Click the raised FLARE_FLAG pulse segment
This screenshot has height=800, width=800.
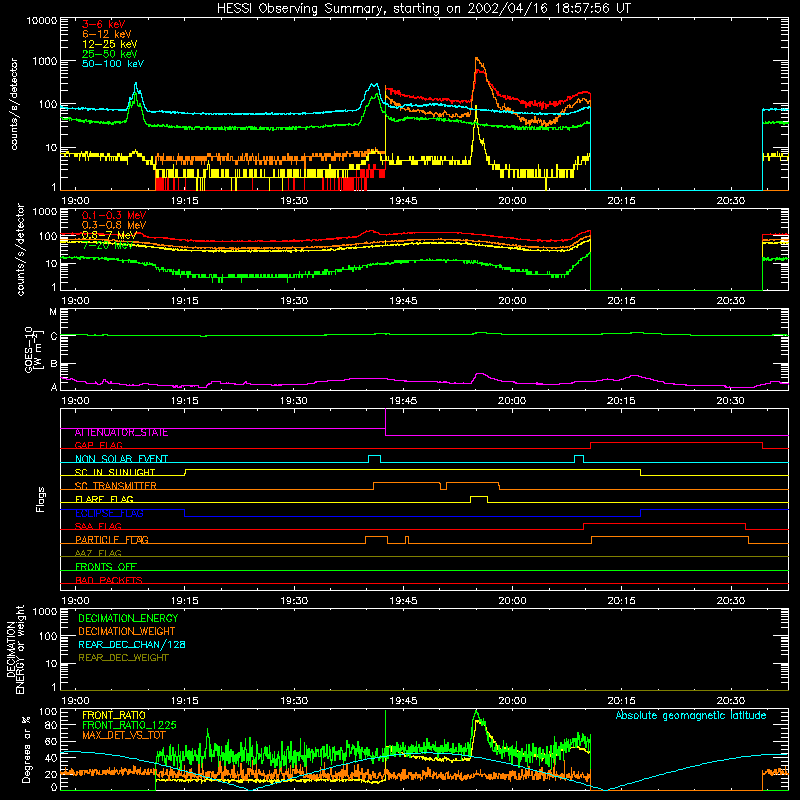point(479,496)
